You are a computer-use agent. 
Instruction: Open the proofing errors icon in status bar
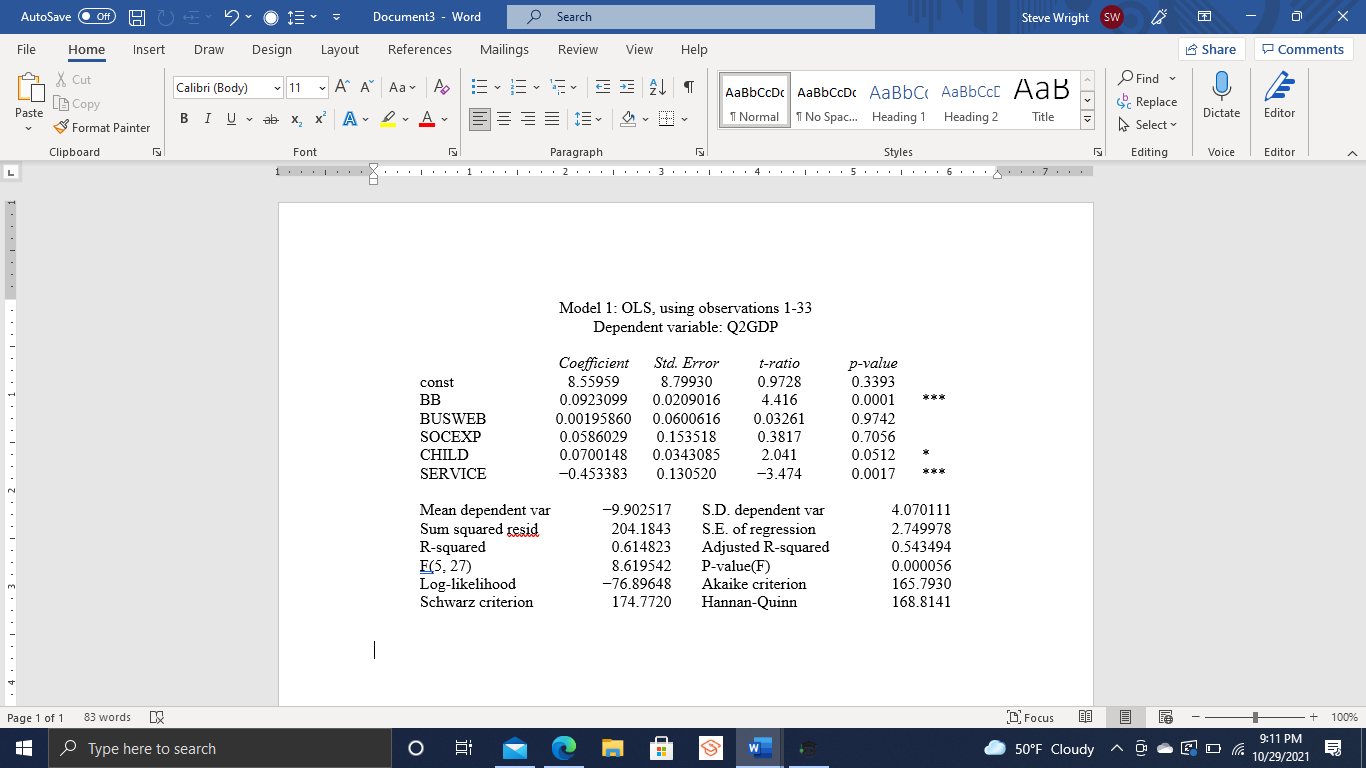pos(156,717)
